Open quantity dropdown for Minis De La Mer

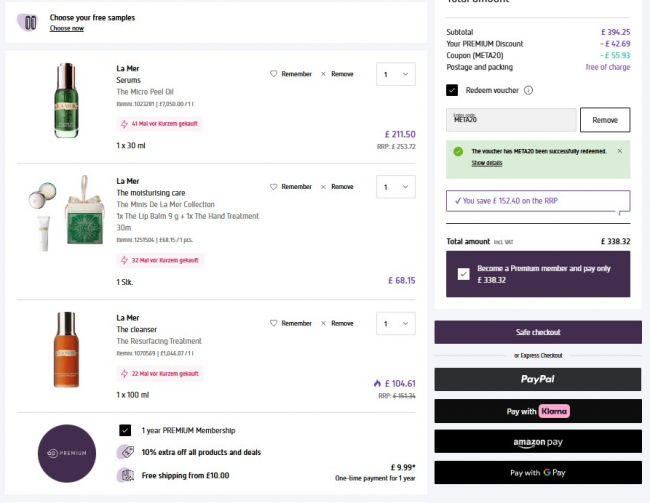395,186
